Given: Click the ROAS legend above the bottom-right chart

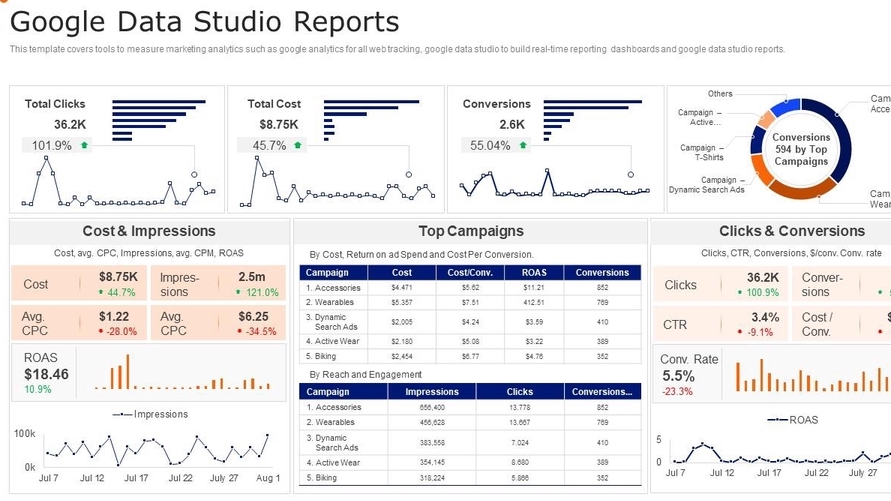Looking at the screenshot, I should pyautogui.click(x=792, y=420).
